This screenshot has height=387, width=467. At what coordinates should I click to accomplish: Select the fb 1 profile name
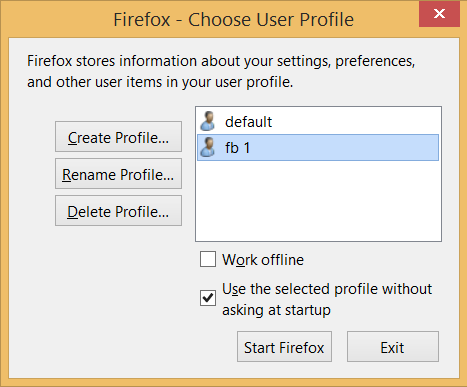point(237,148)
